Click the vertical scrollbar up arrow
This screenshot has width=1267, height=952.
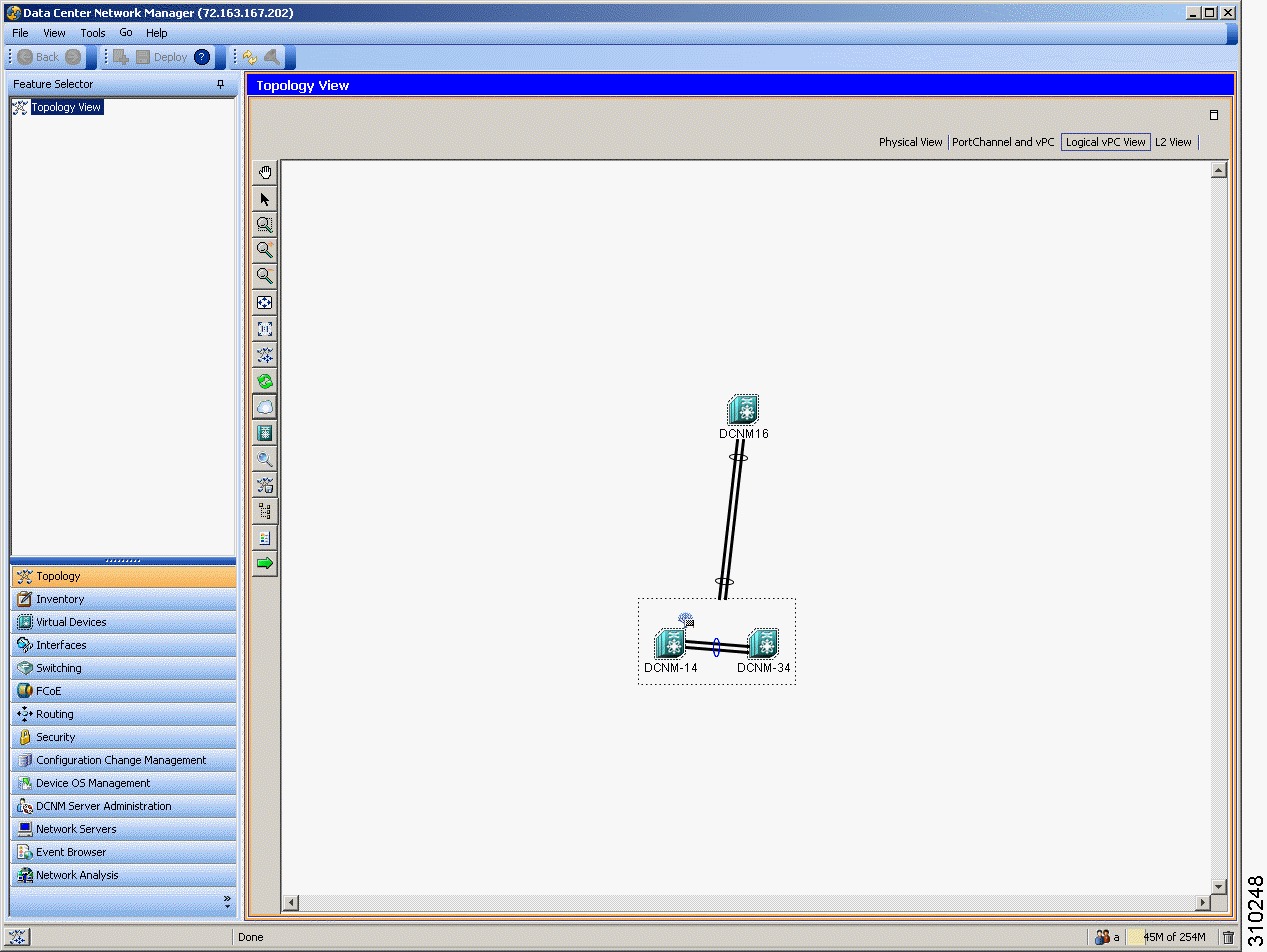(1218, 170)
